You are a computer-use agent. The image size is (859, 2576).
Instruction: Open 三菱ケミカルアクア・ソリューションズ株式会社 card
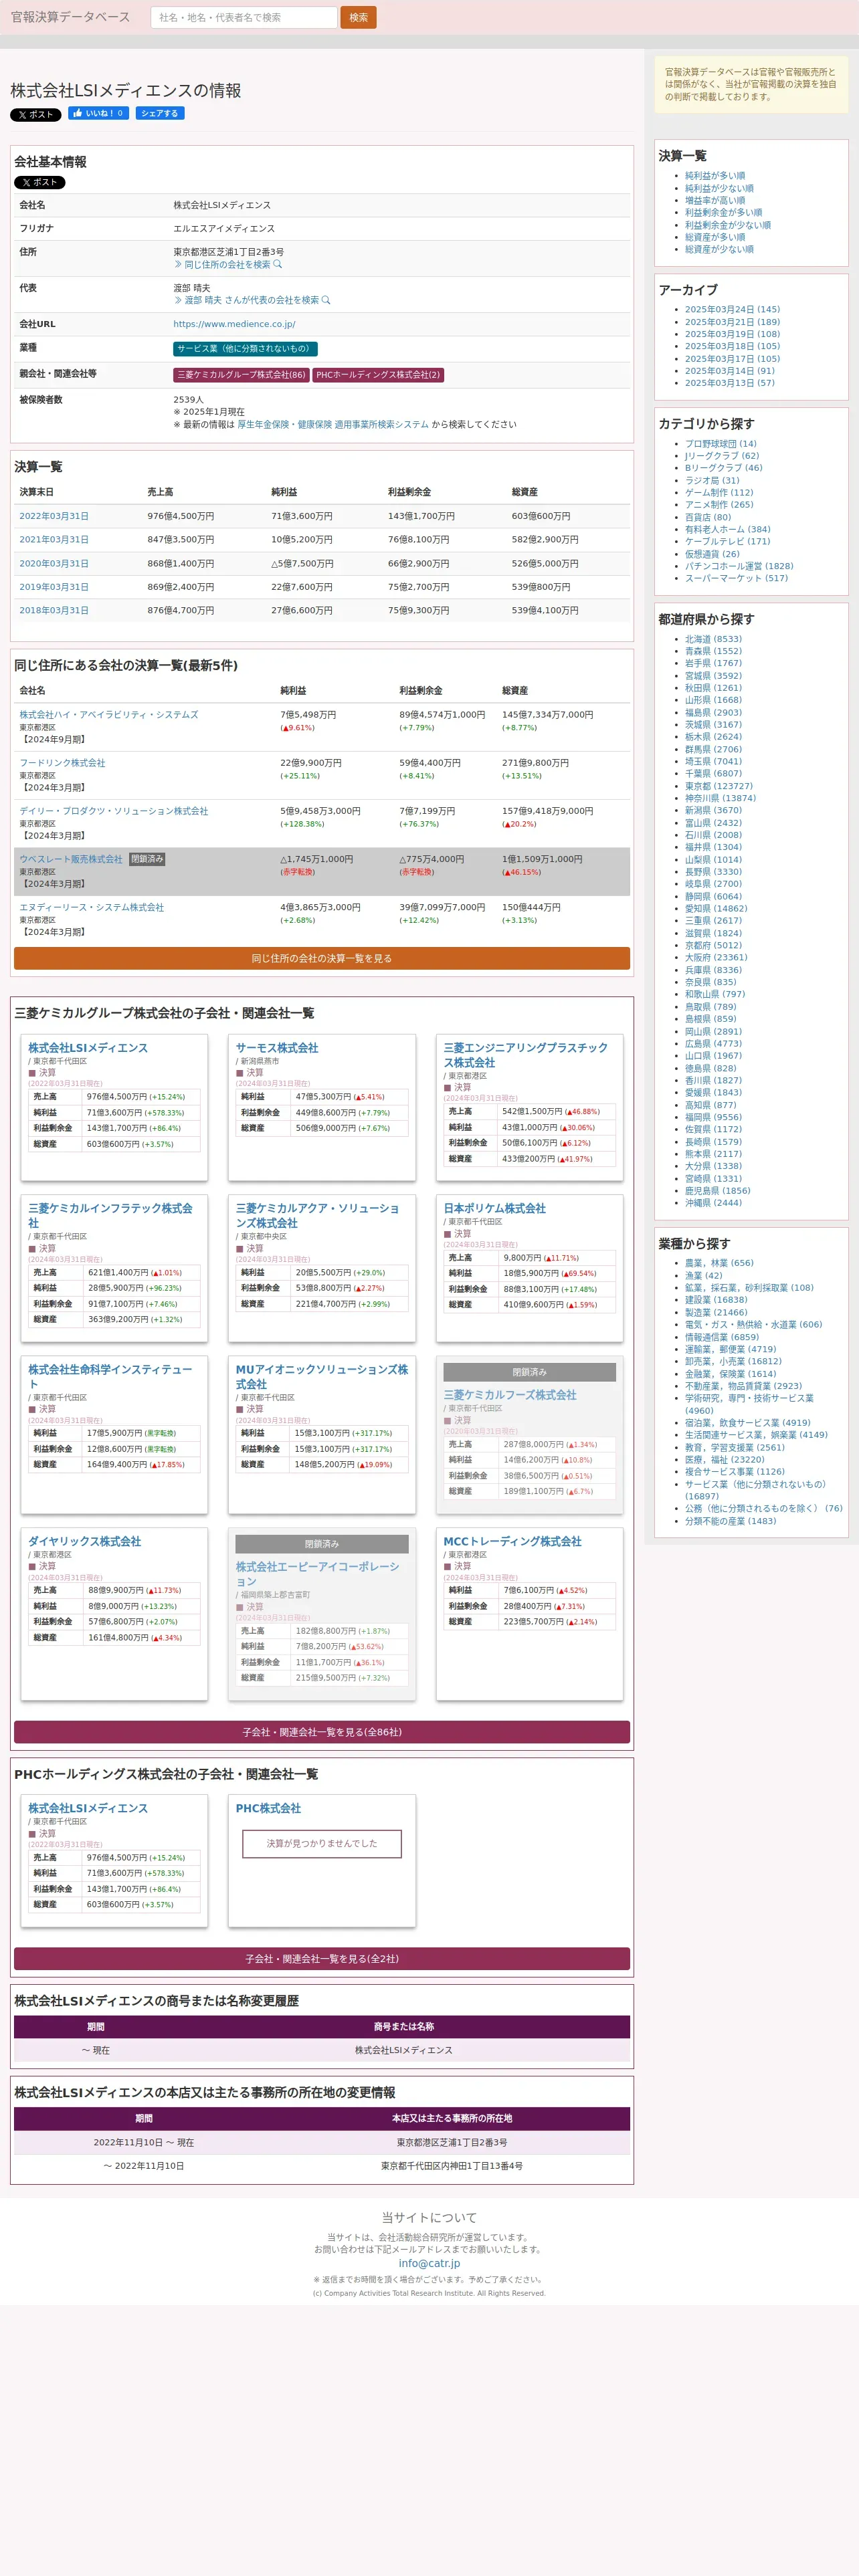[317, 1215]
